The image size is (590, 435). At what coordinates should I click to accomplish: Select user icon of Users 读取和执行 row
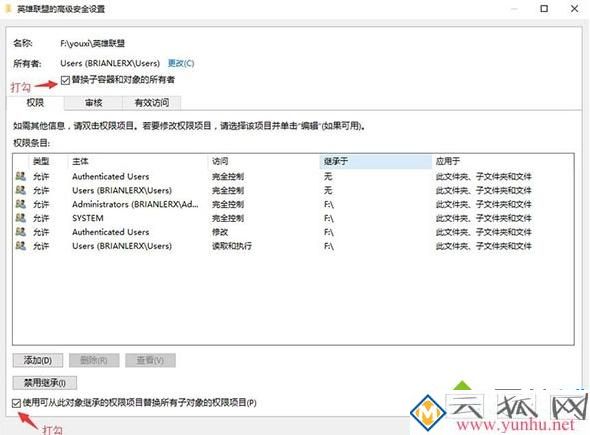(21, 246)
